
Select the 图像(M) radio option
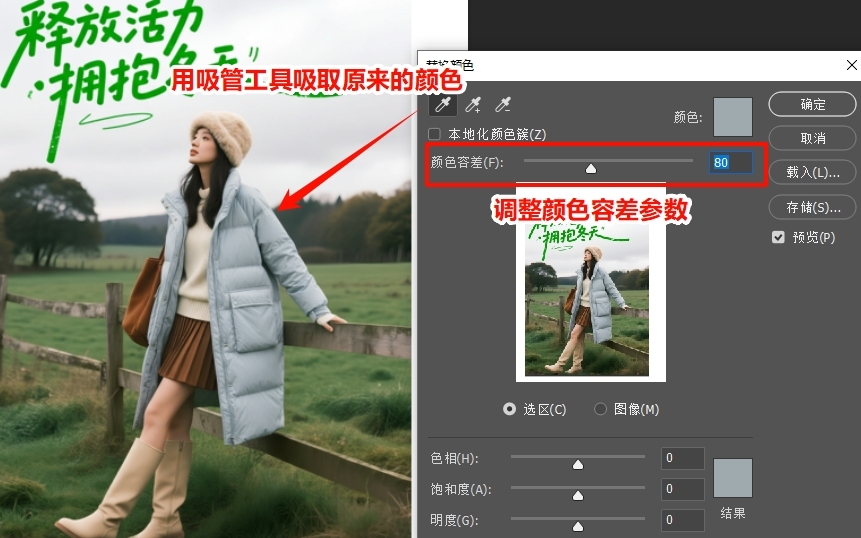pos(600,409)
